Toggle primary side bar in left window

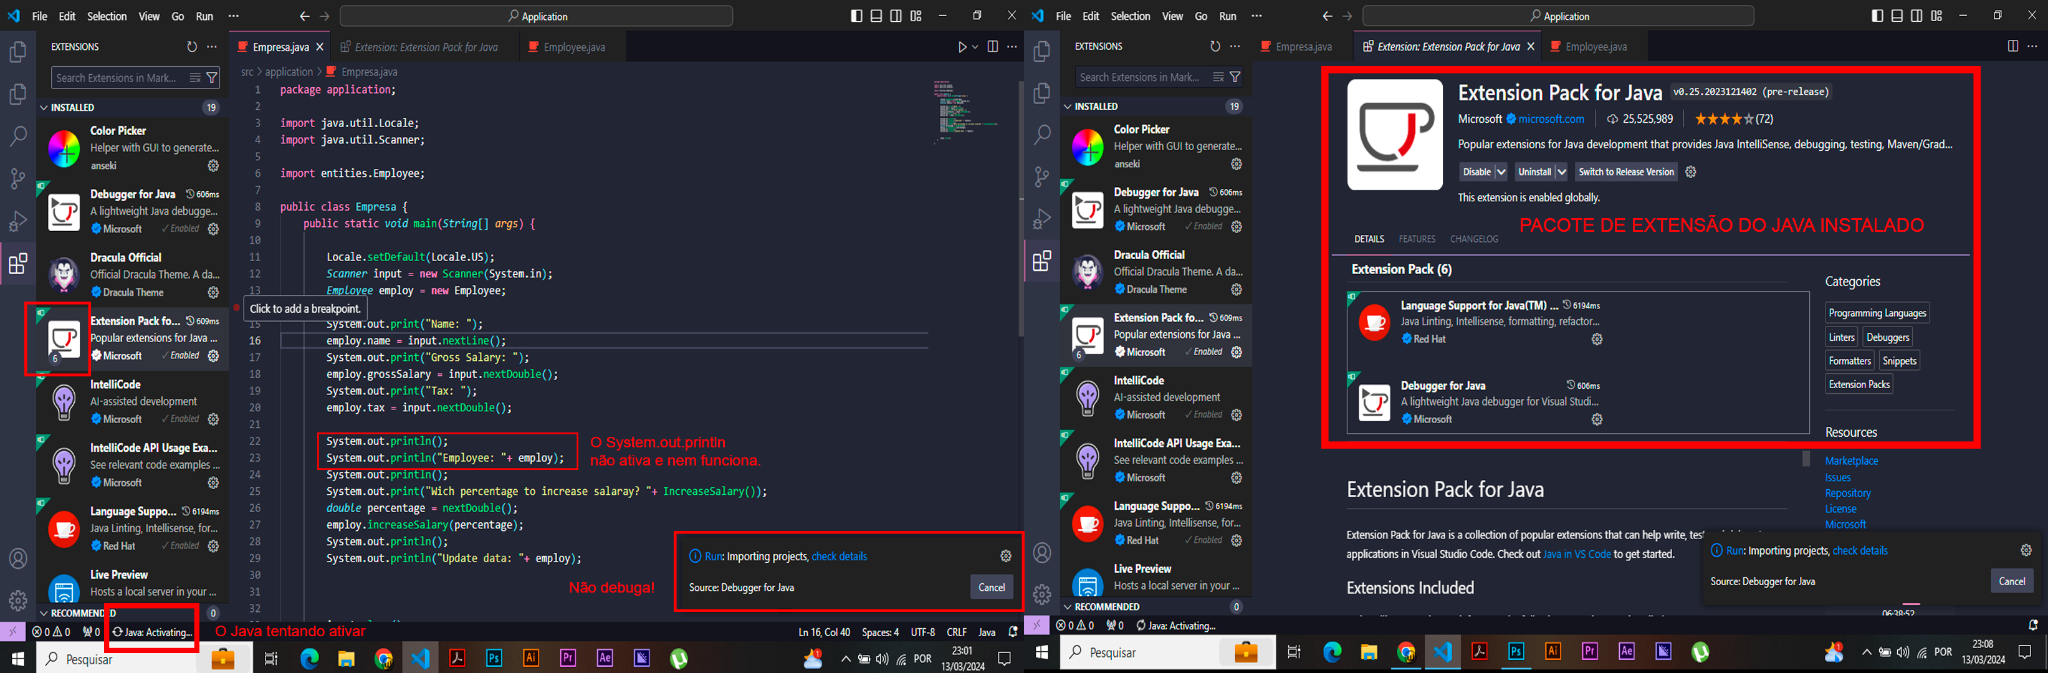coord(857,16)
